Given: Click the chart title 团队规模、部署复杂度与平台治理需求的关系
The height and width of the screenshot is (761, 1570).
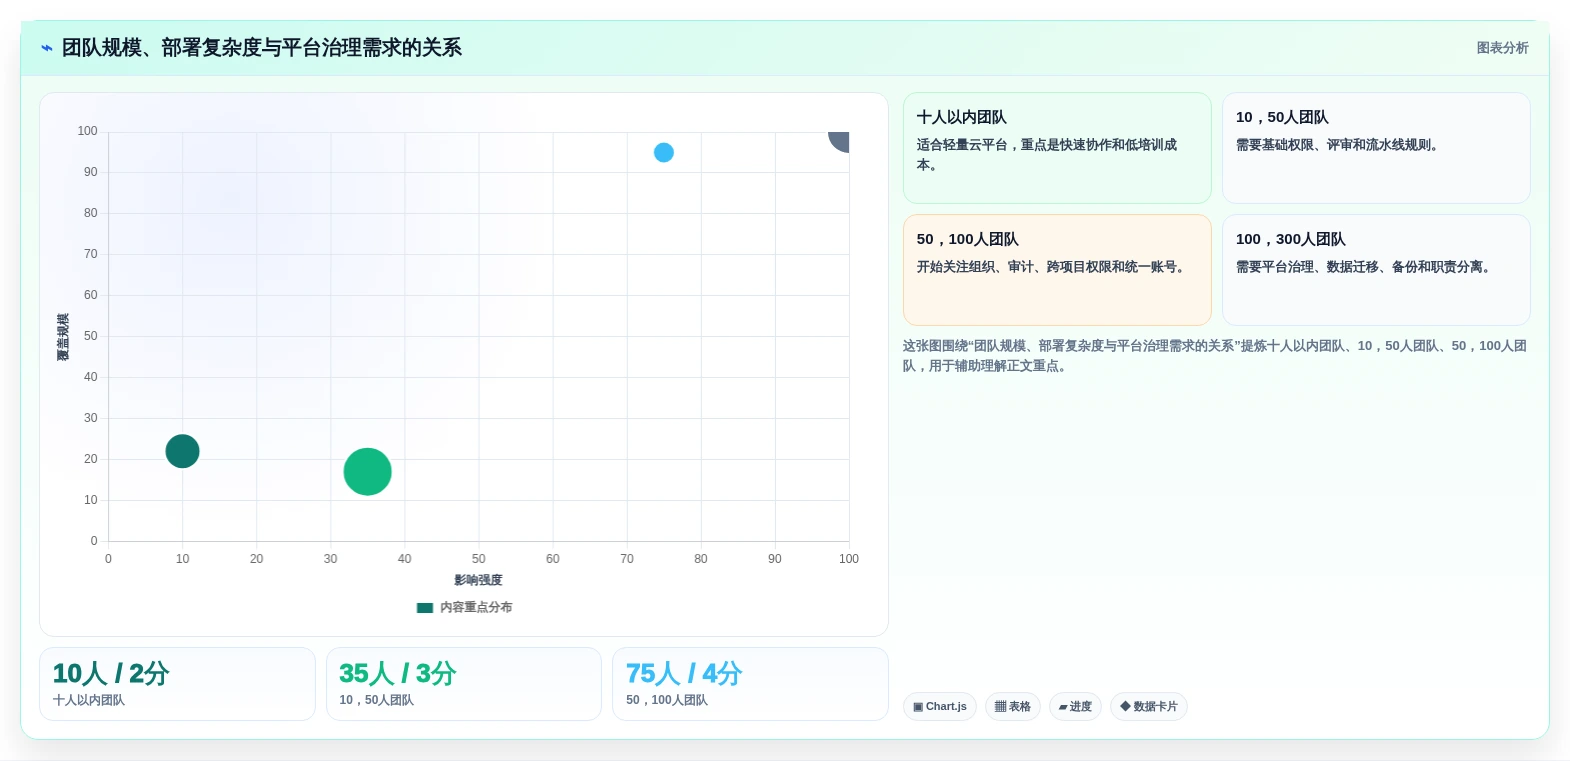Looking at the screenshot, I should click(x=262, y=48).
